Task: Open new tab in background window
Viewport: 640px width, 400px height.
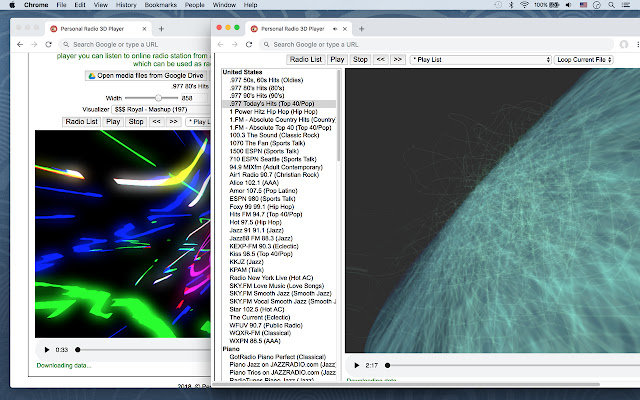Action: pos(161,29)
